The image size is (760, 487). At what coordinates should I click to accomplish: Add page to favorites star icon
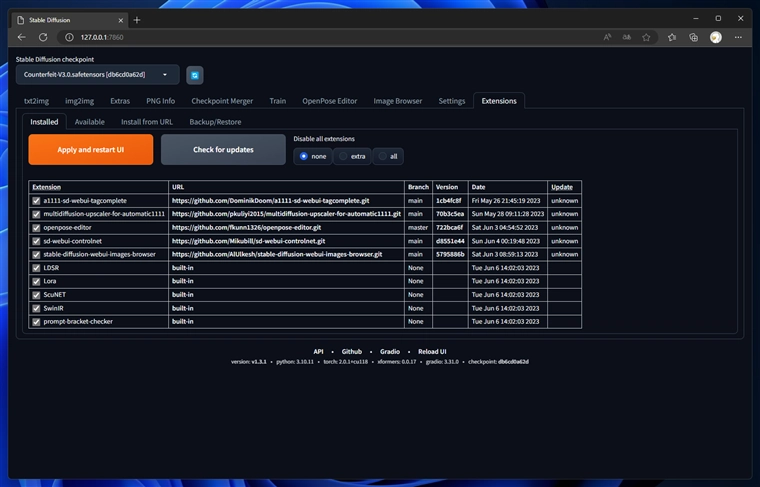point(646,37)
